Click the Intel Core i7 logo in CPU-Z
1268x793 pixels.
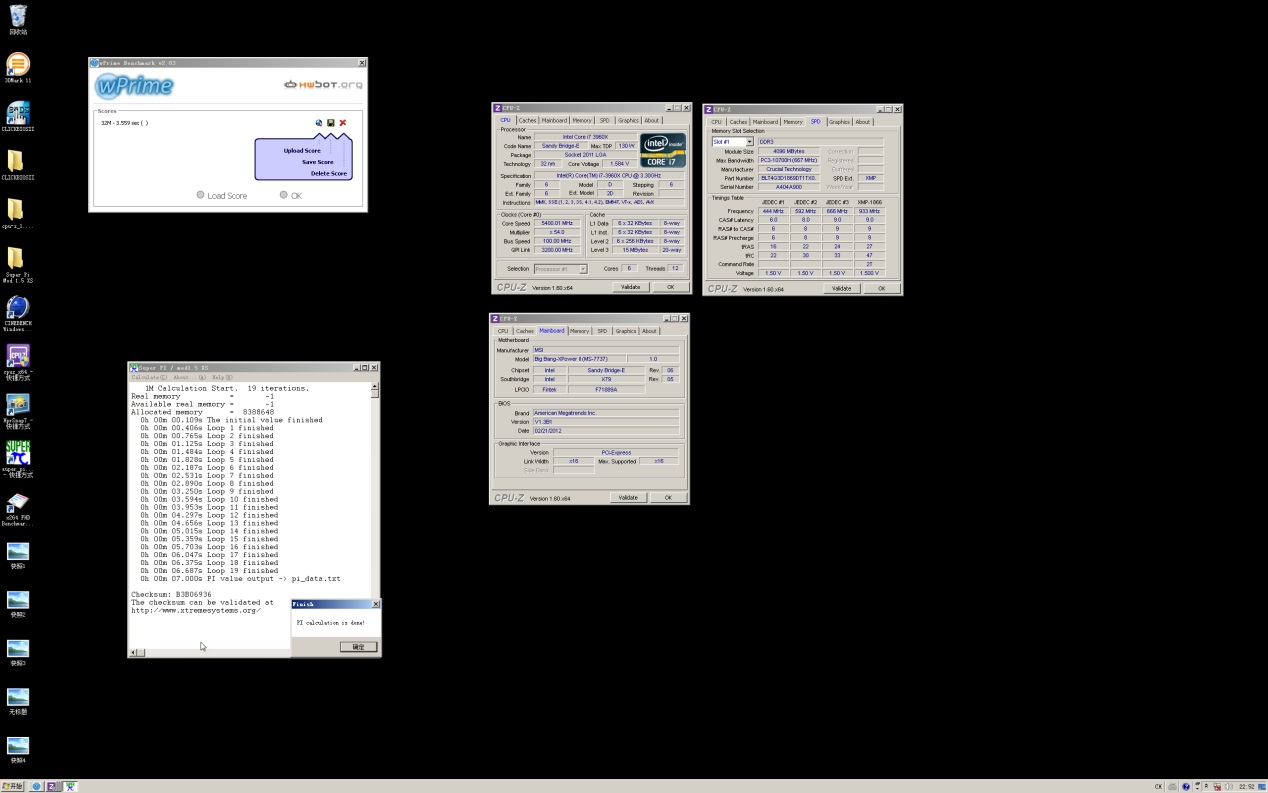663,150
